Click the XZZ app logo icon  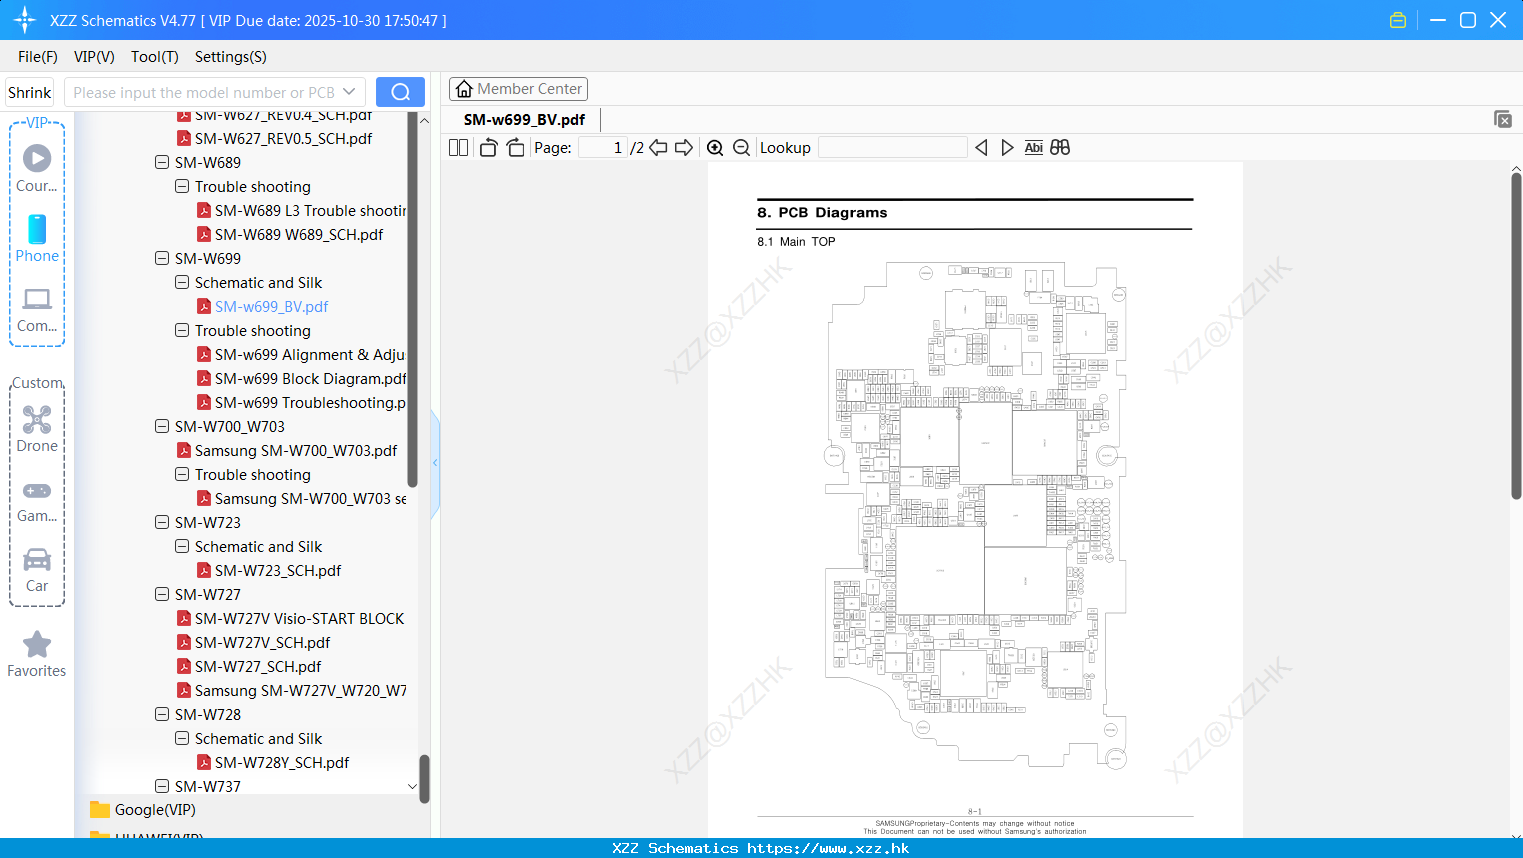25,20
